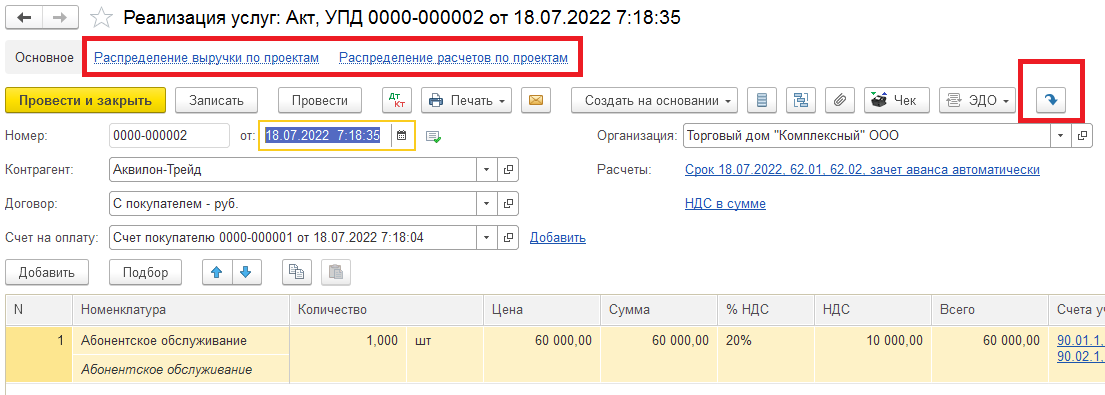The image size is (1105, 395).
Task: Click the Записать button
Action: [216, 100]
